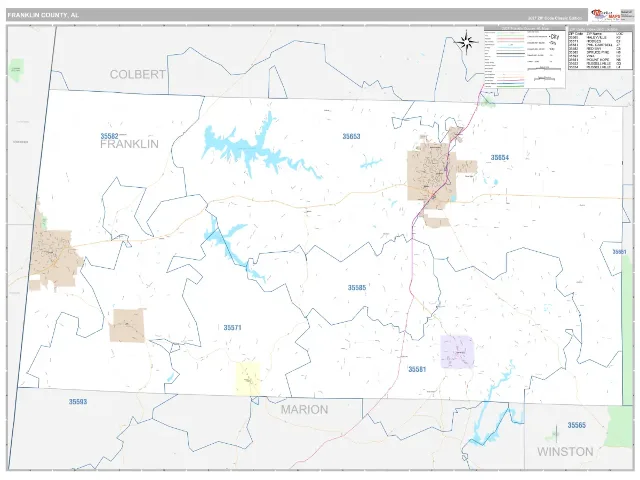Screen dimensions: 640x480
Task: Click the purple shaded town area
Action: pos(457,352)
